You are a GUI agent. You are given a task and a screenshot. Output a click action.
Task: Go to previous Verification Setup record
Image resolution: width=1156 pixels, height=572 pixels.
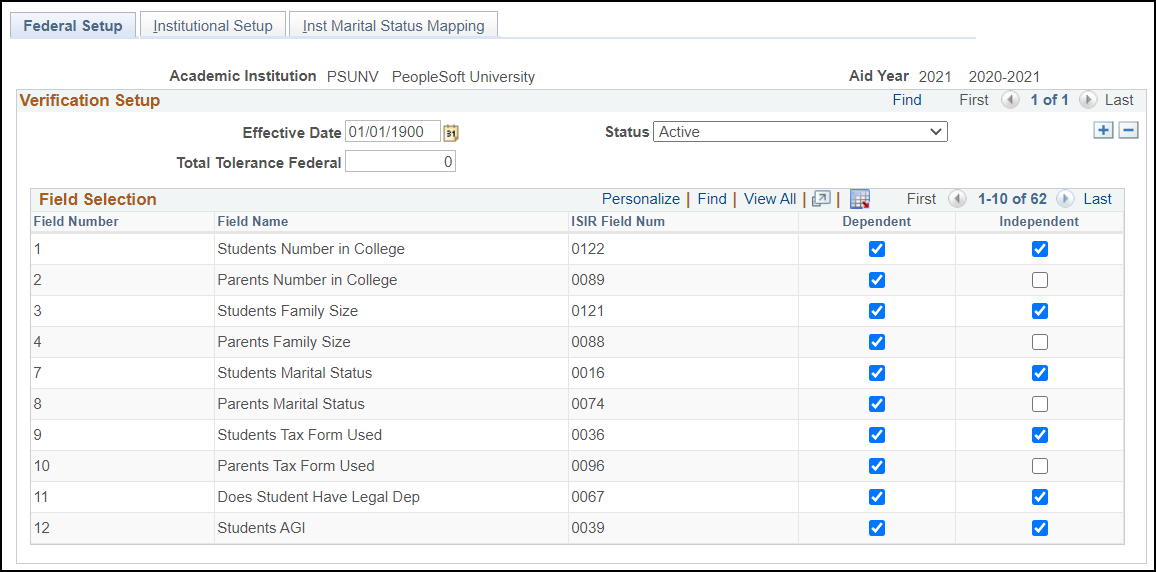[x=1011, y=100]
